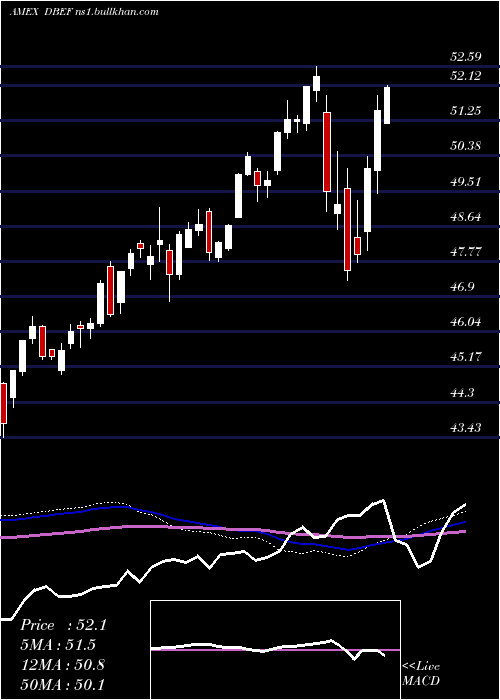
Task: Click the 46.04 price level label
Action: coord(466,322)
